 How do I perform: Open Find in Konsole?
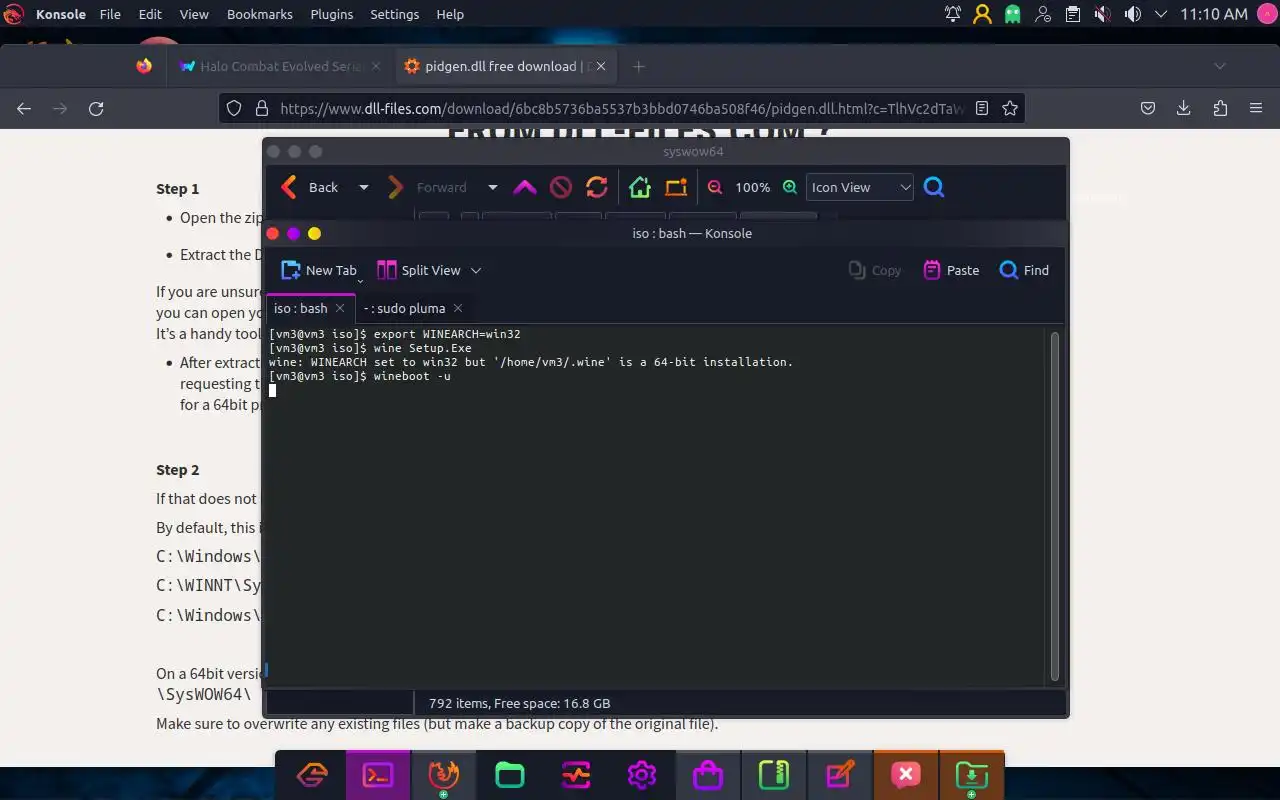[1025, 270]
